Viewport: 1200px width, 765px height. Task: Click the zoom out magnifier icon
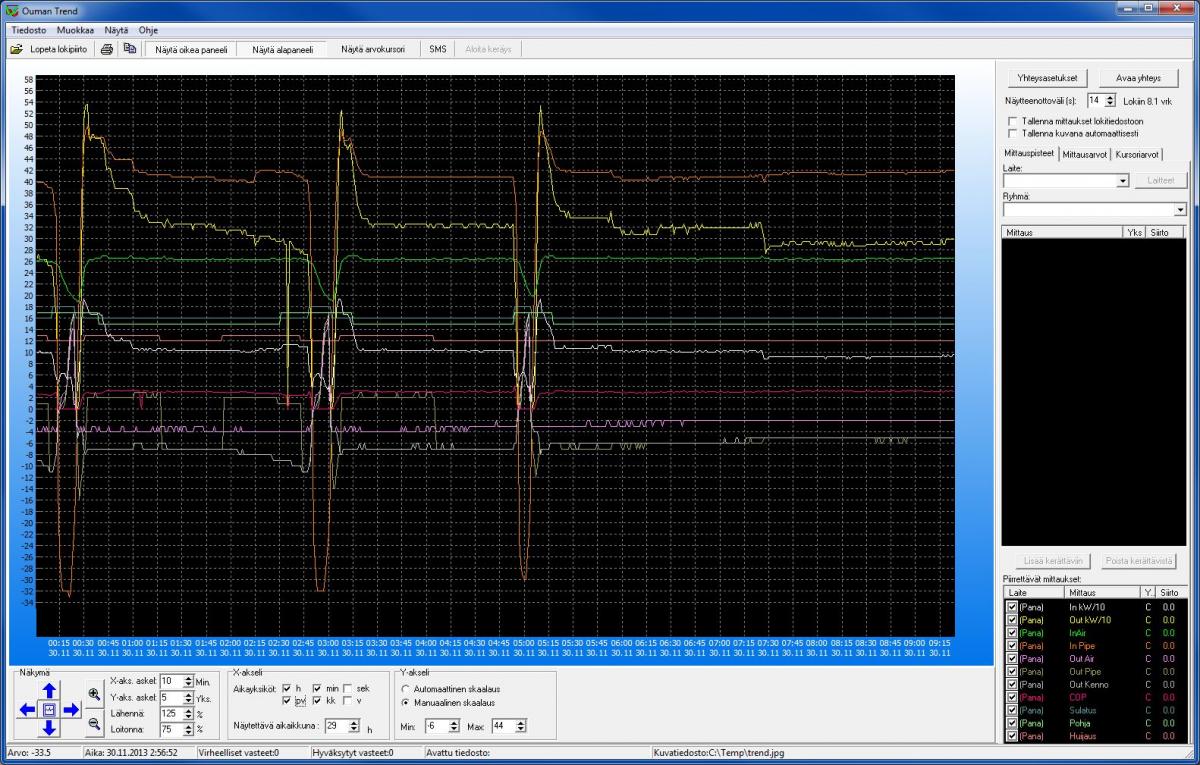[x=93, y=724]
